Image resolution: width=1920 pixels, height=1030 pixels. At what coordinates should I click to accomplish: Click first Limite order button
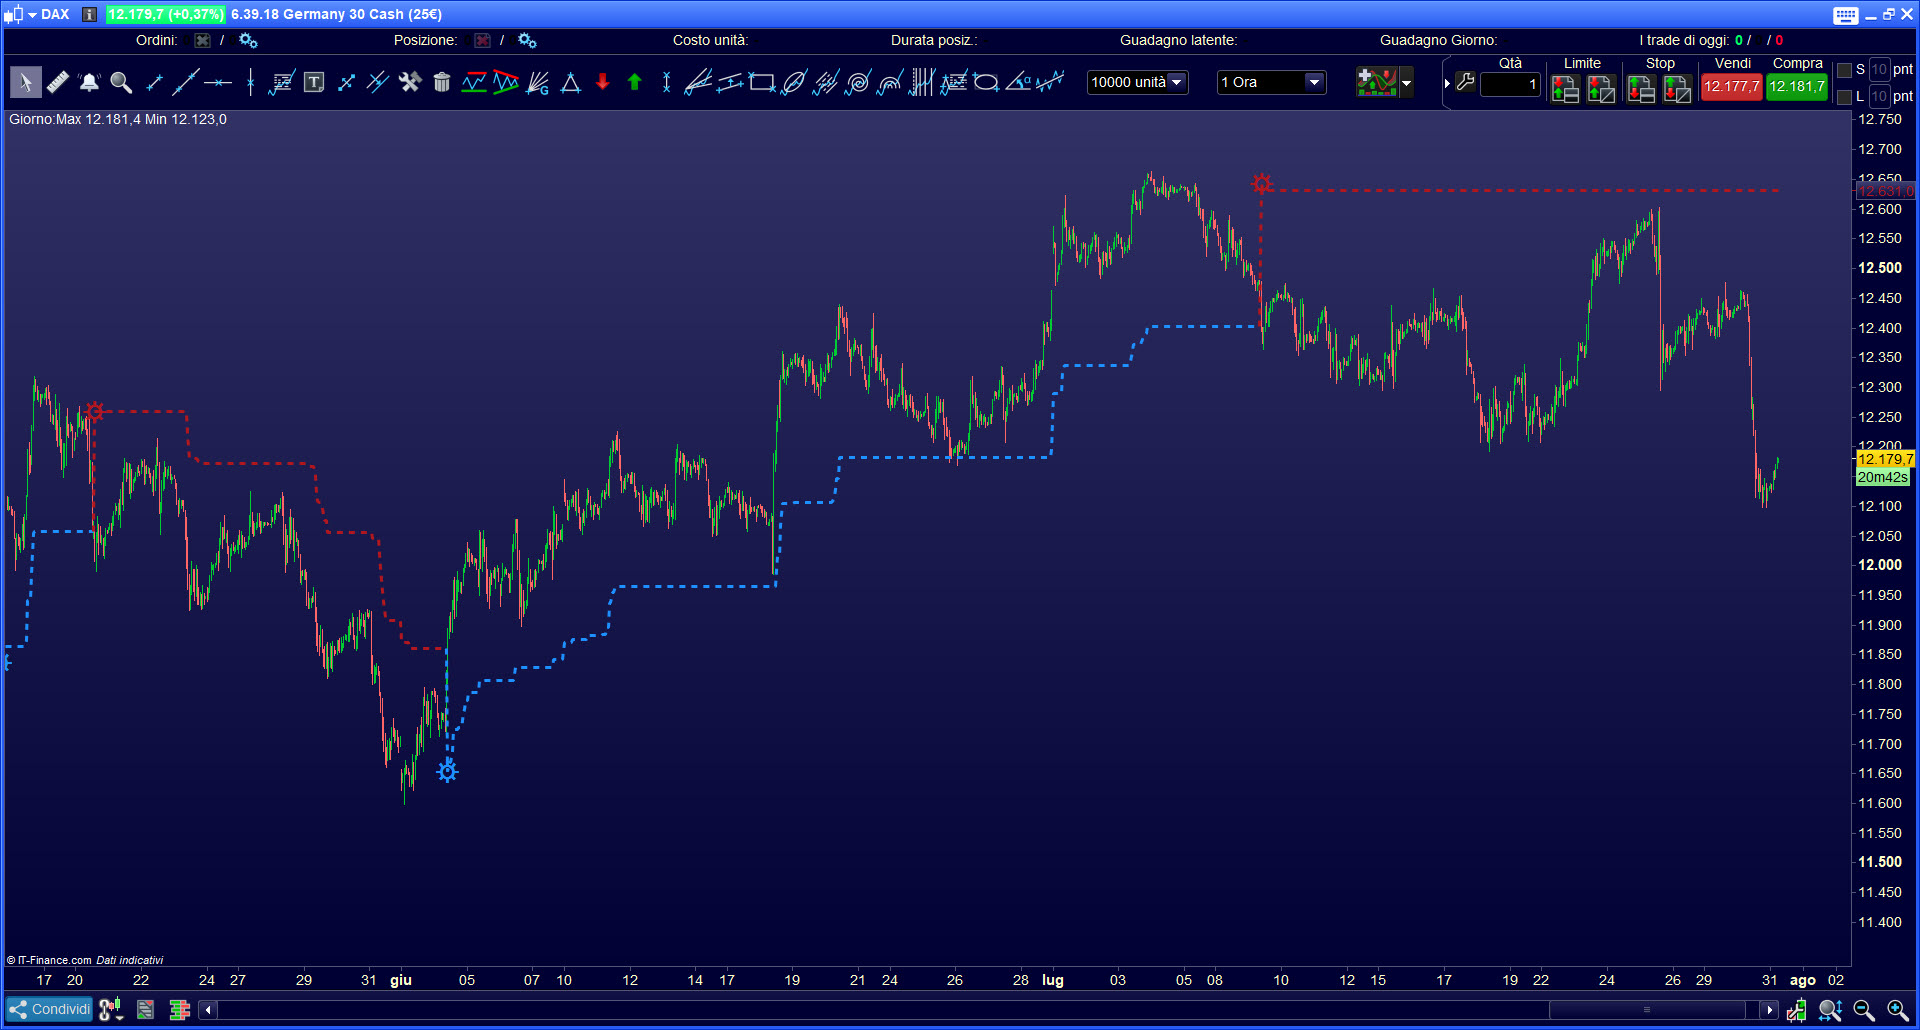coord(1565,88)
